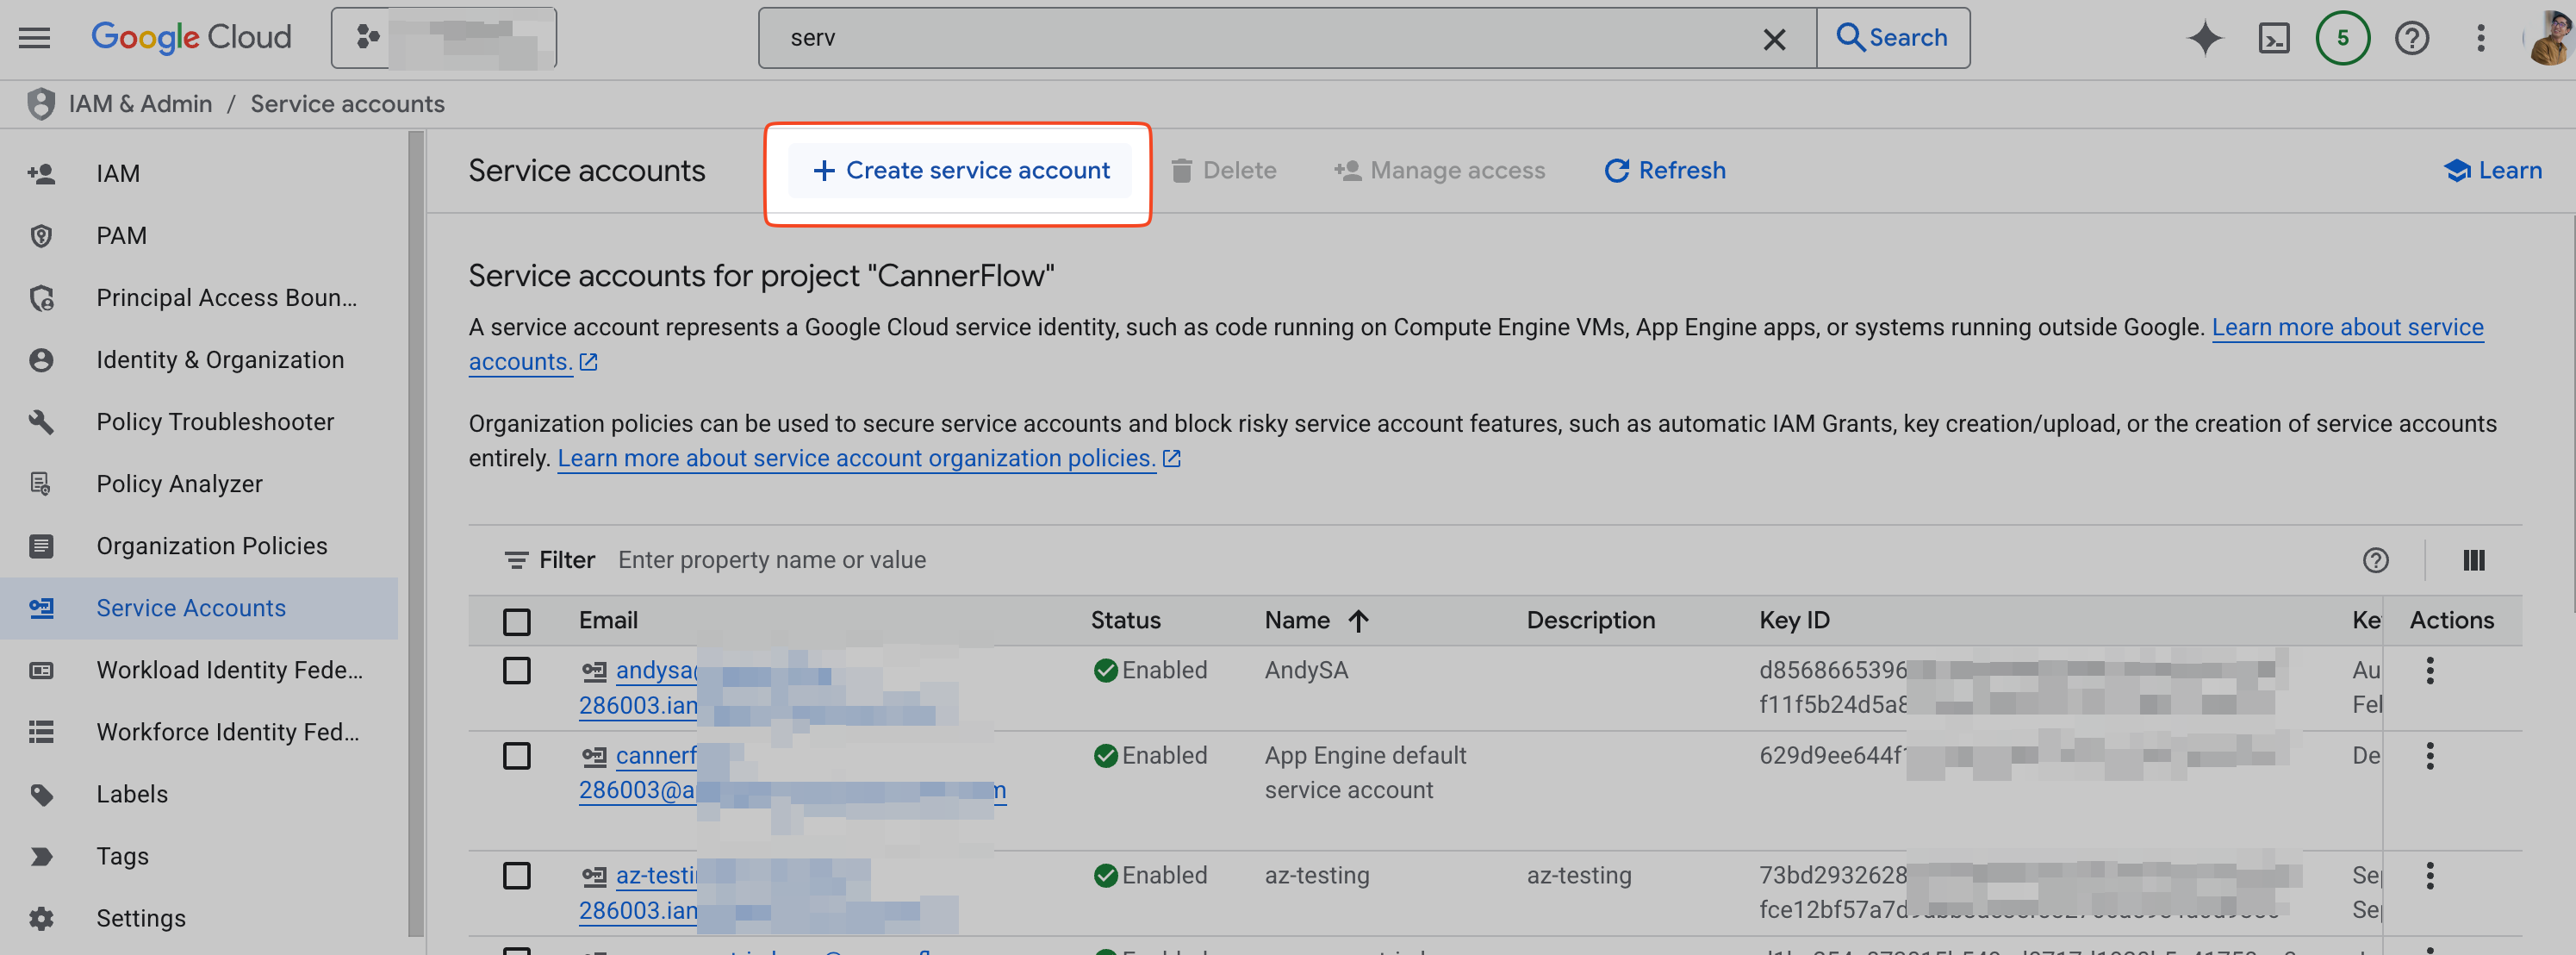Image resolution: width=2576 pixels, height=955 pixels.
Task: Click the IAM & Admin shield icon
Action: 40,103
